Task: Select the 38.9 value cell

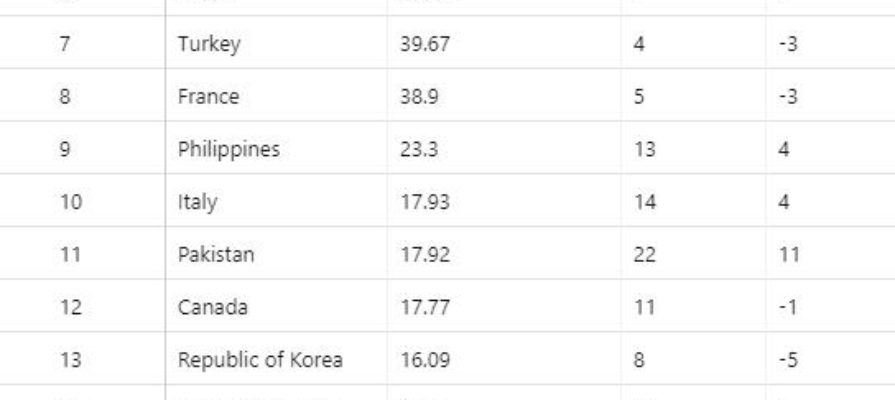Action: (504, 95)
